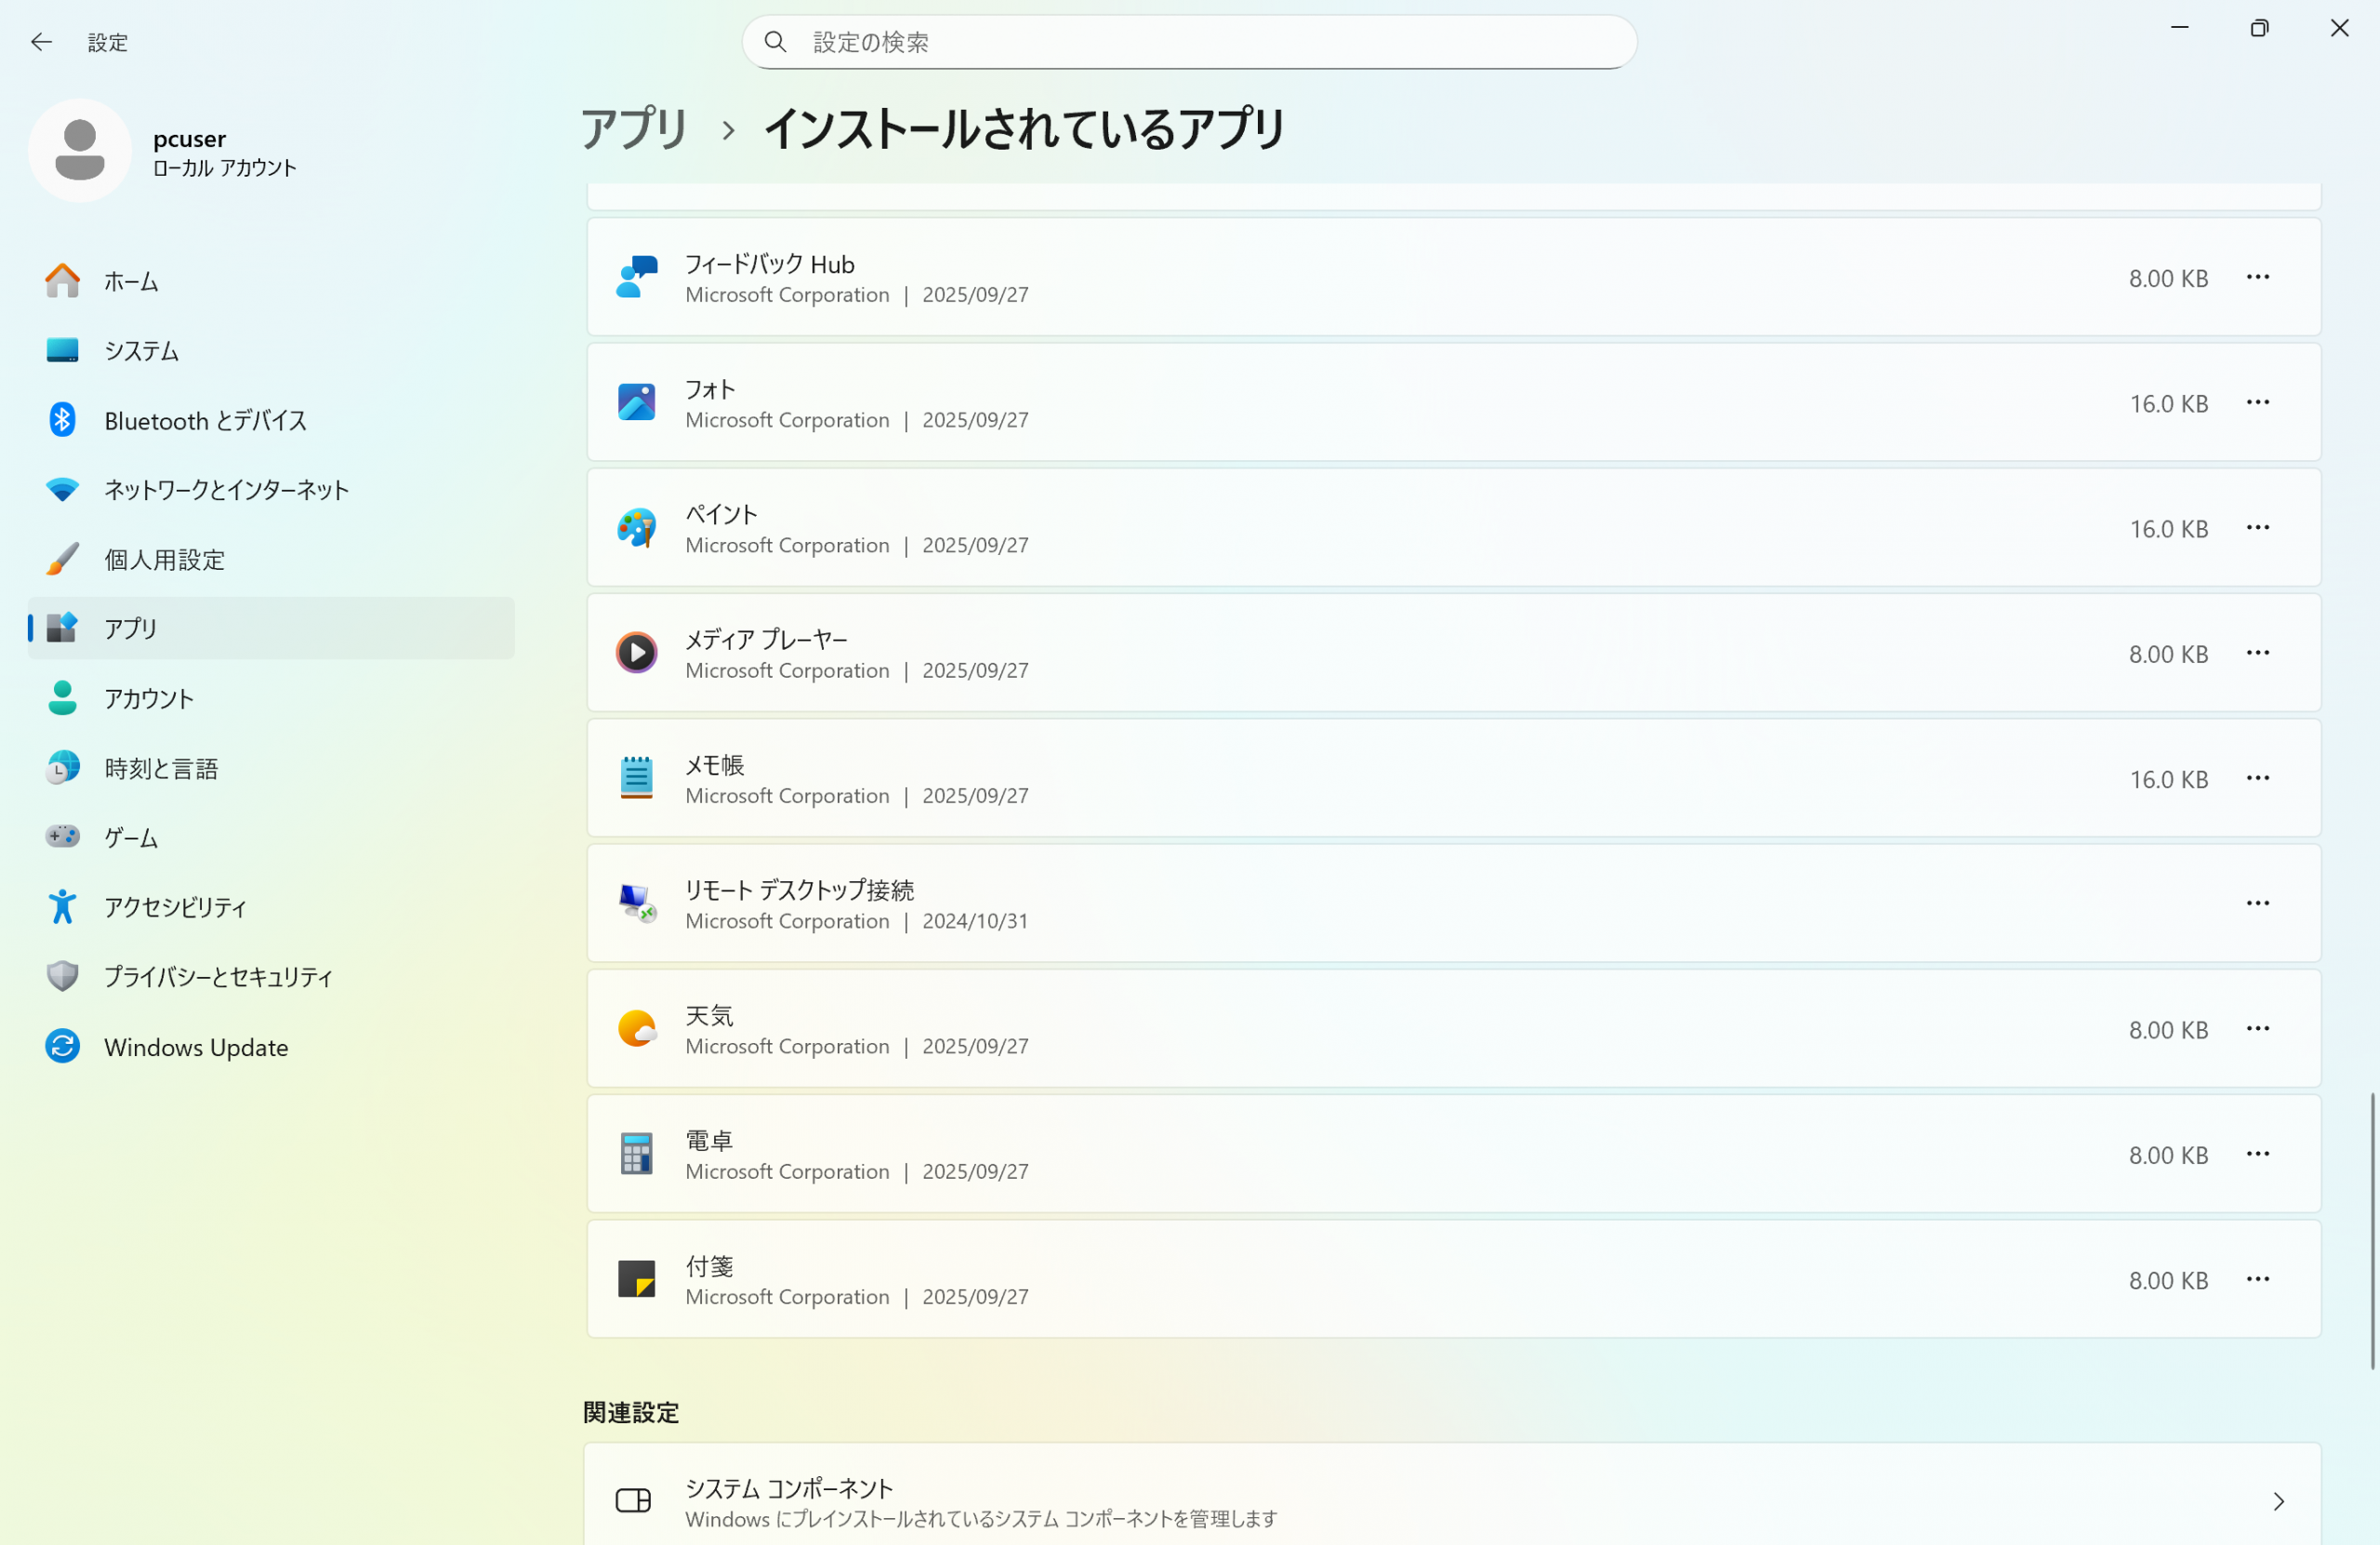This screenshot has height=1545, width=2380.
Task: Click the back arrow button
Action: (x=41, y=42)
